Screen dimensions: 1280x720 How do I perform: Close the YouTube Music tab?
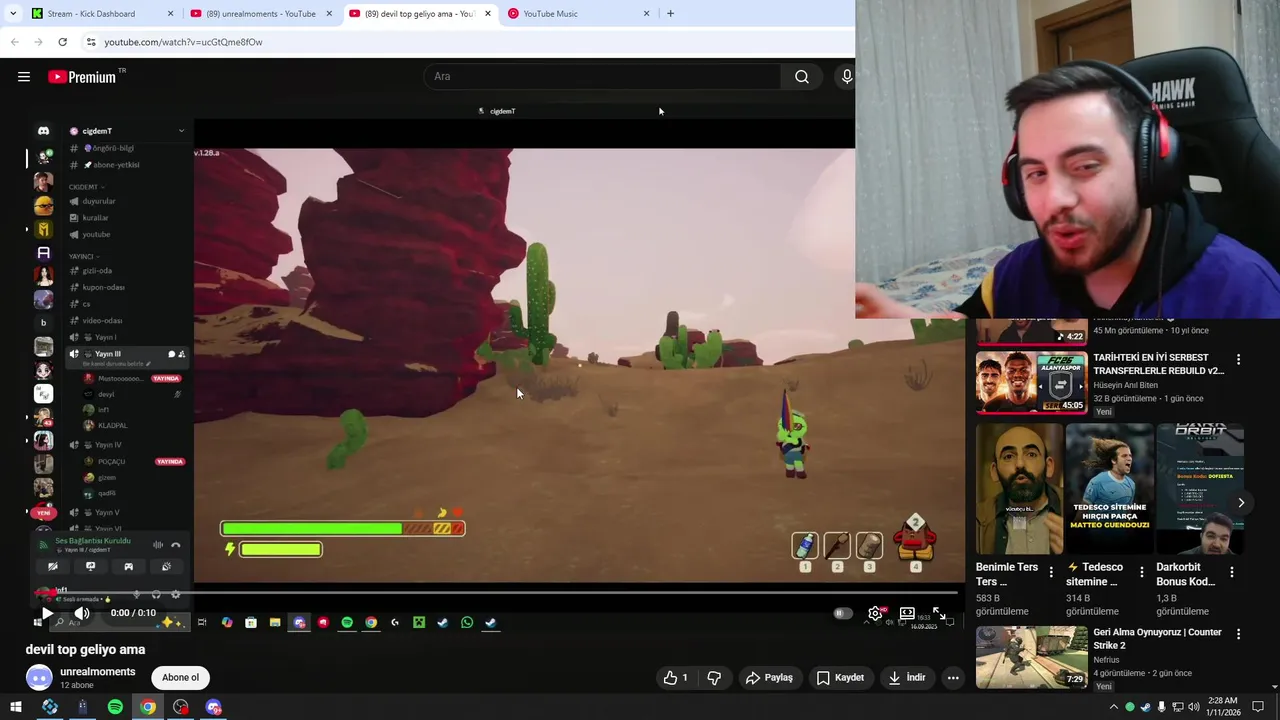646,14
